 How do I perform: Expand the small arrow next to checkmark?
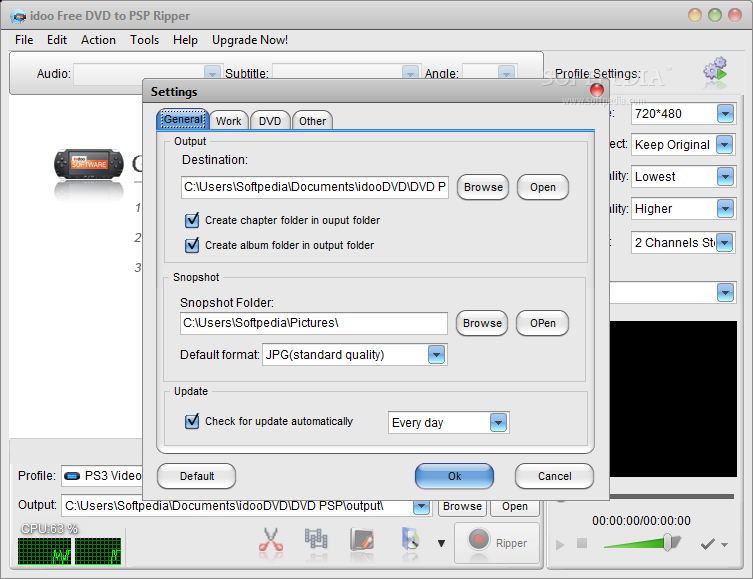pyautogui.click(x=724, y=545)
